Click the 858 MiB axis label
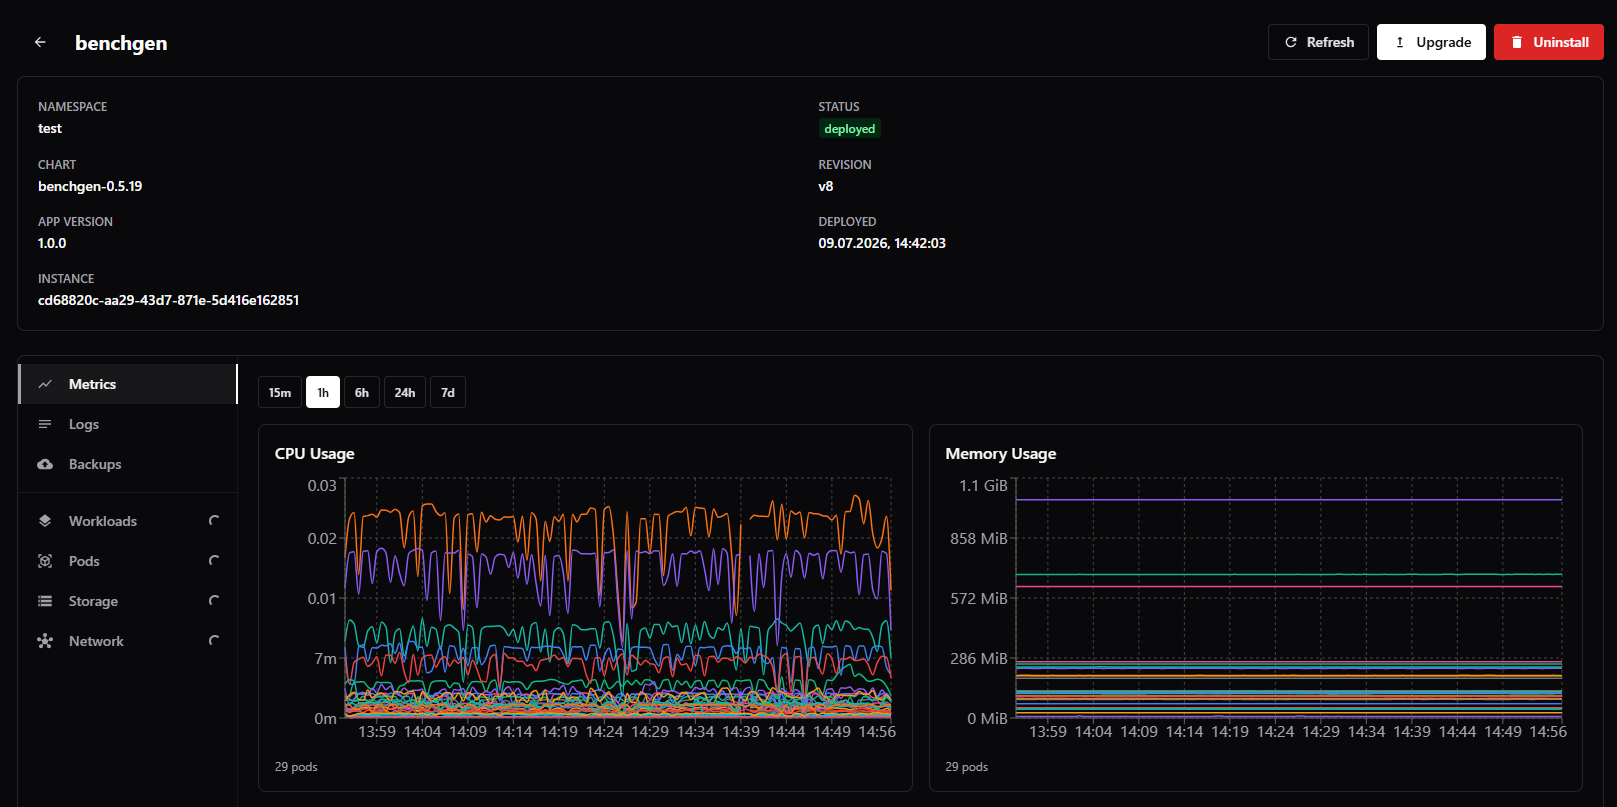 click(979, 538)
